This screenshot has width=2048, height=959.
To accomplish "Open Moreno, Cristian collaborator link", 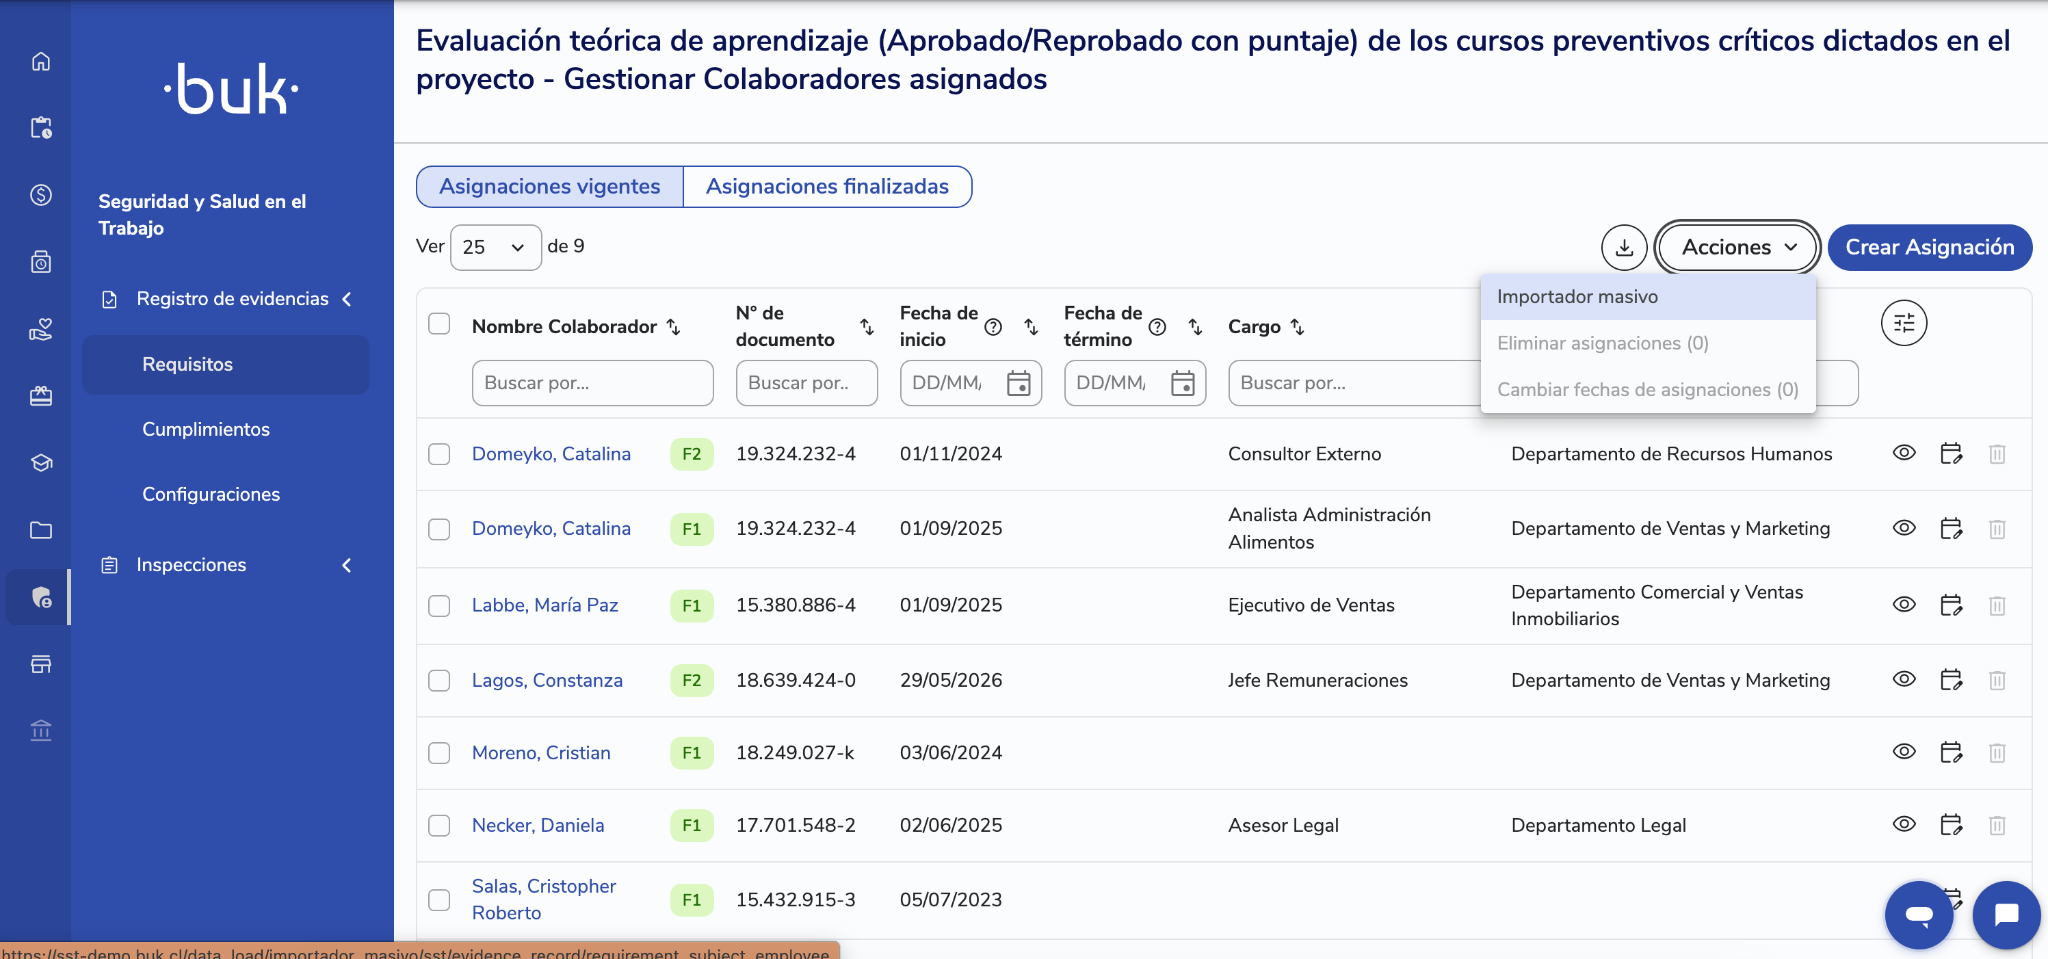I will click(541, 753).
